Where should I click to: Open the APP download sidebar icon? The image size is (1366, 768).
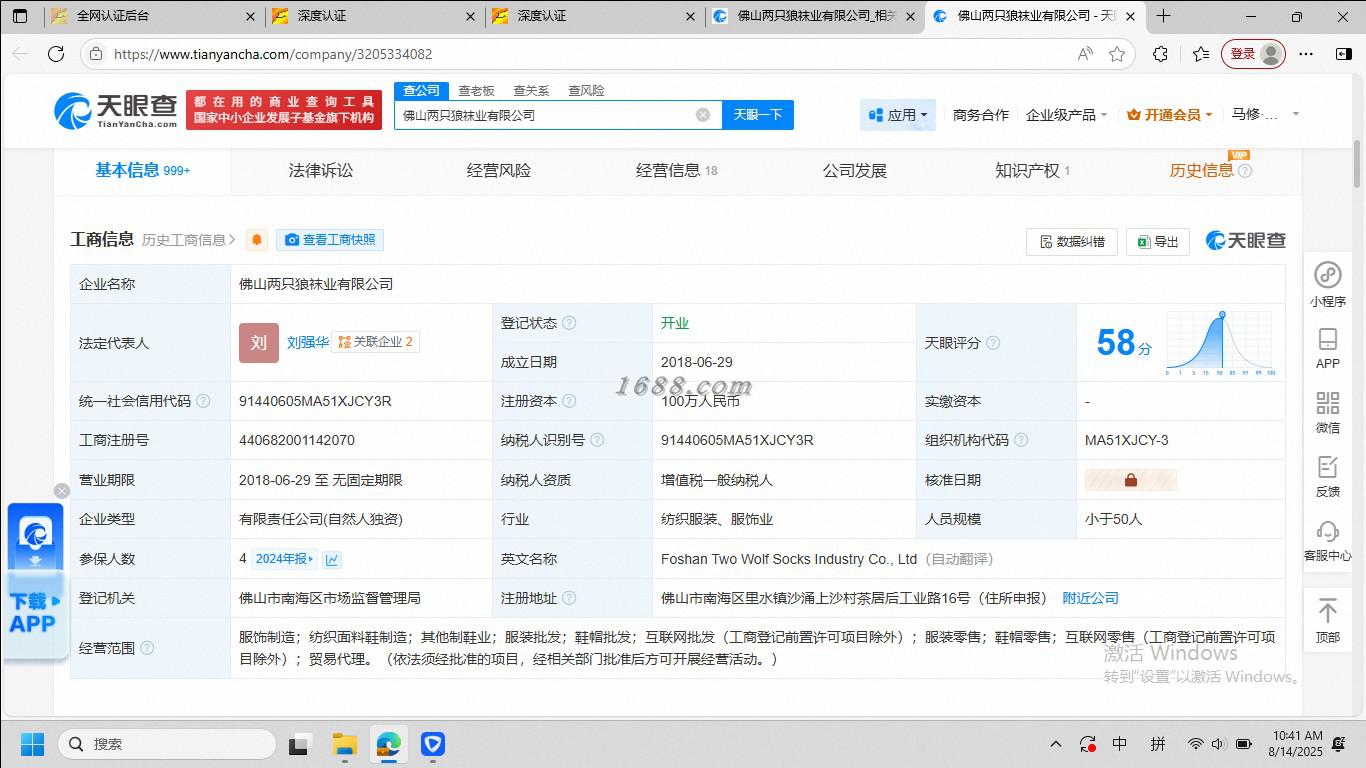pyautogui.click(x=1328, y=349)
